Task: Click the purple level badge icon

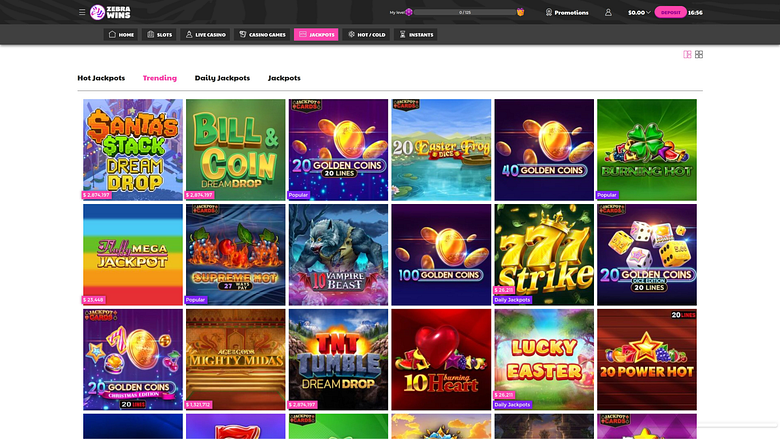Action: [x=409, y=12]
